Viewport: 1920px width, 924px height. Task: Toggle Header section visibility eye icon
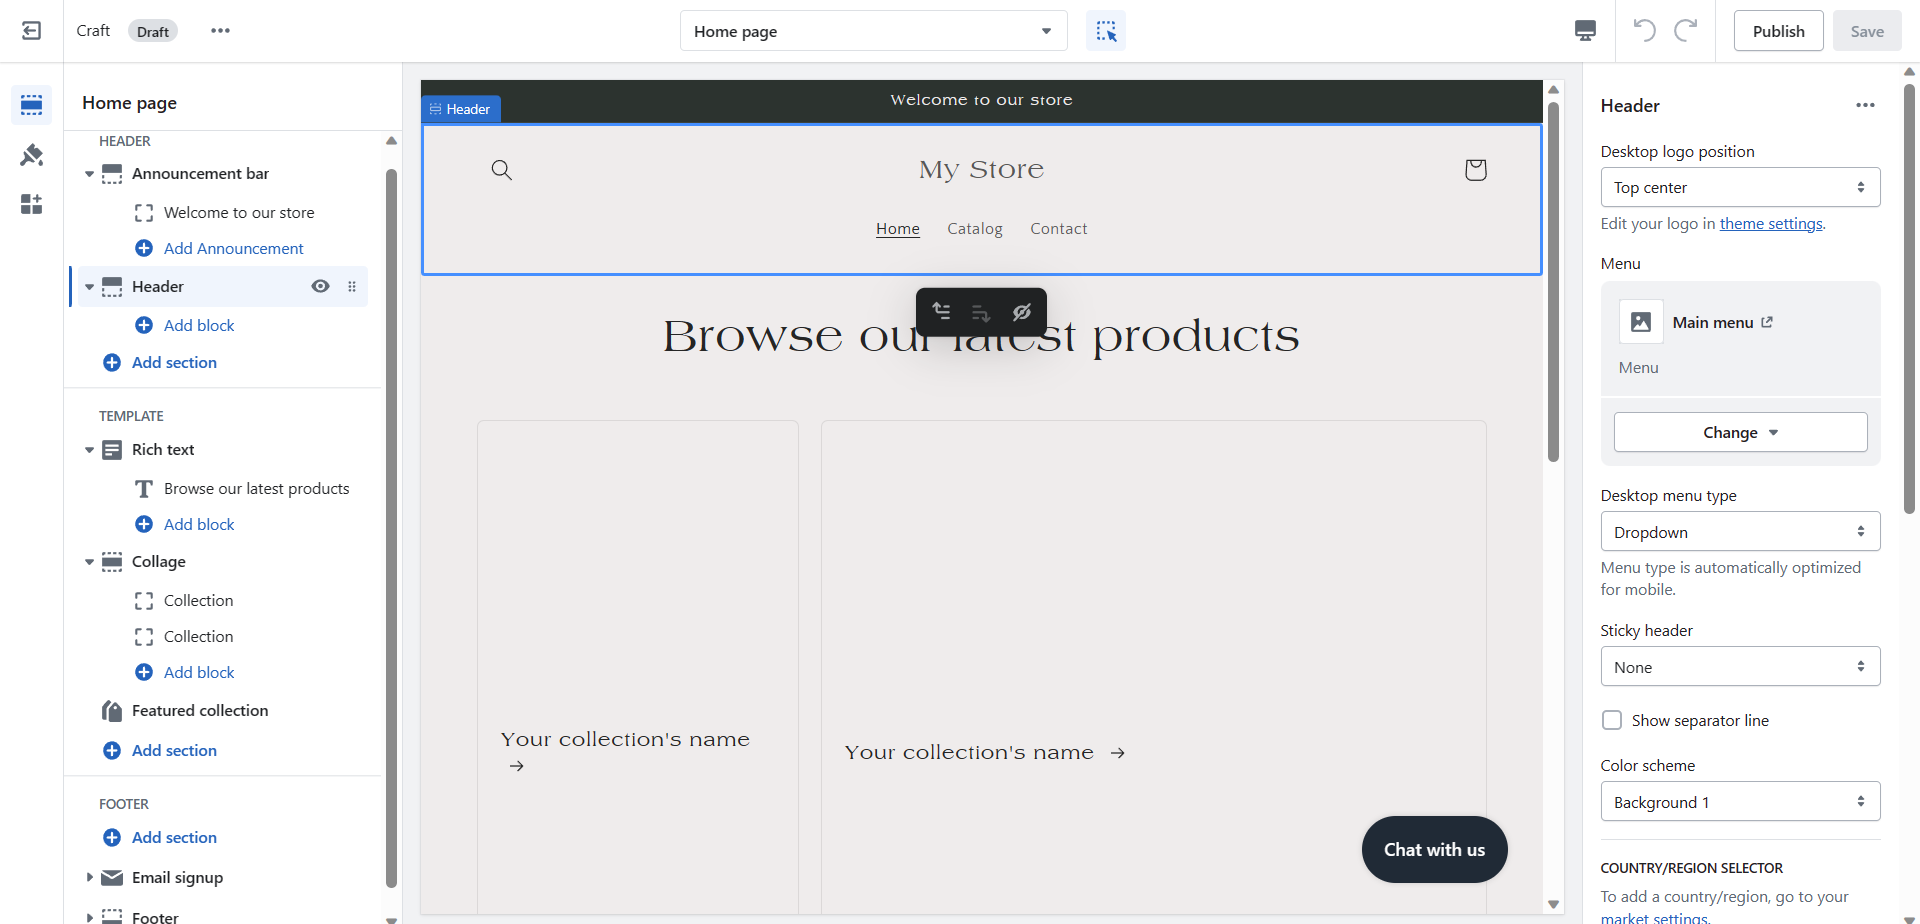[320, 286]
